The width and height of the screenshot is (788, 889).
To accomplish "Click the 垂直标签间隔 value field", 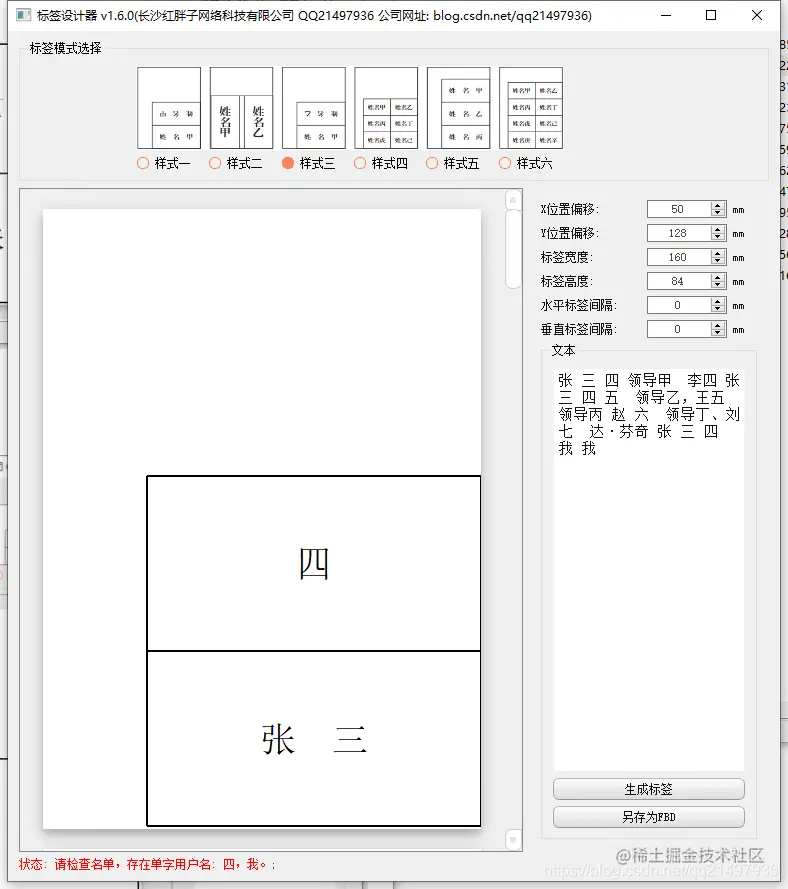I will tap(679, 329).
